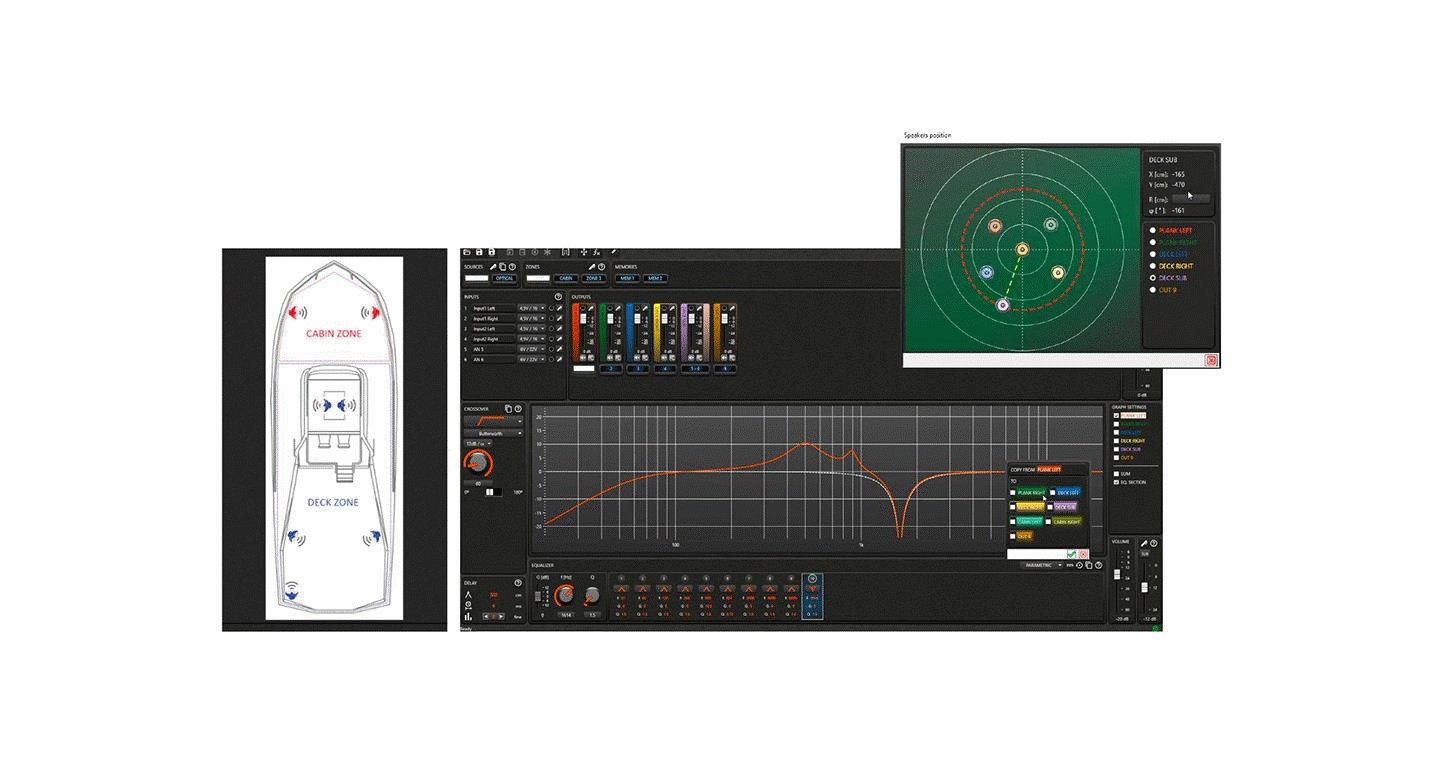Image resolution: width=1440 pixels, height=768 pixels.
Task: Select the fx functions icon in the toolbar
Action: (597, 253)
